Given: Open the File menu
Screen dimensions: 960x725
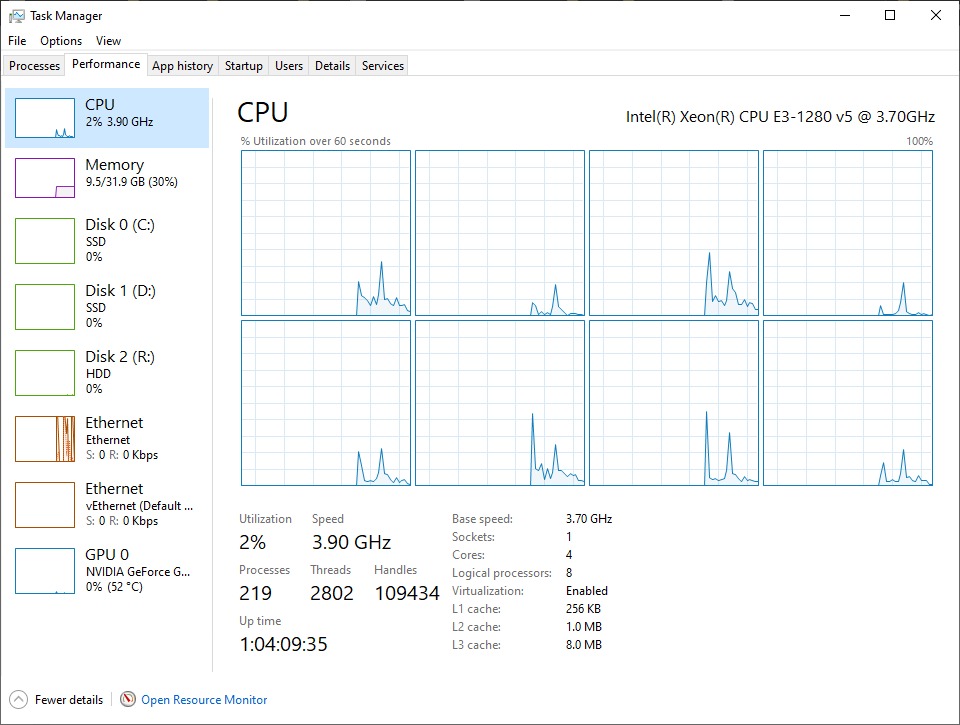Looking at the screenshot, I should [17, 41].
